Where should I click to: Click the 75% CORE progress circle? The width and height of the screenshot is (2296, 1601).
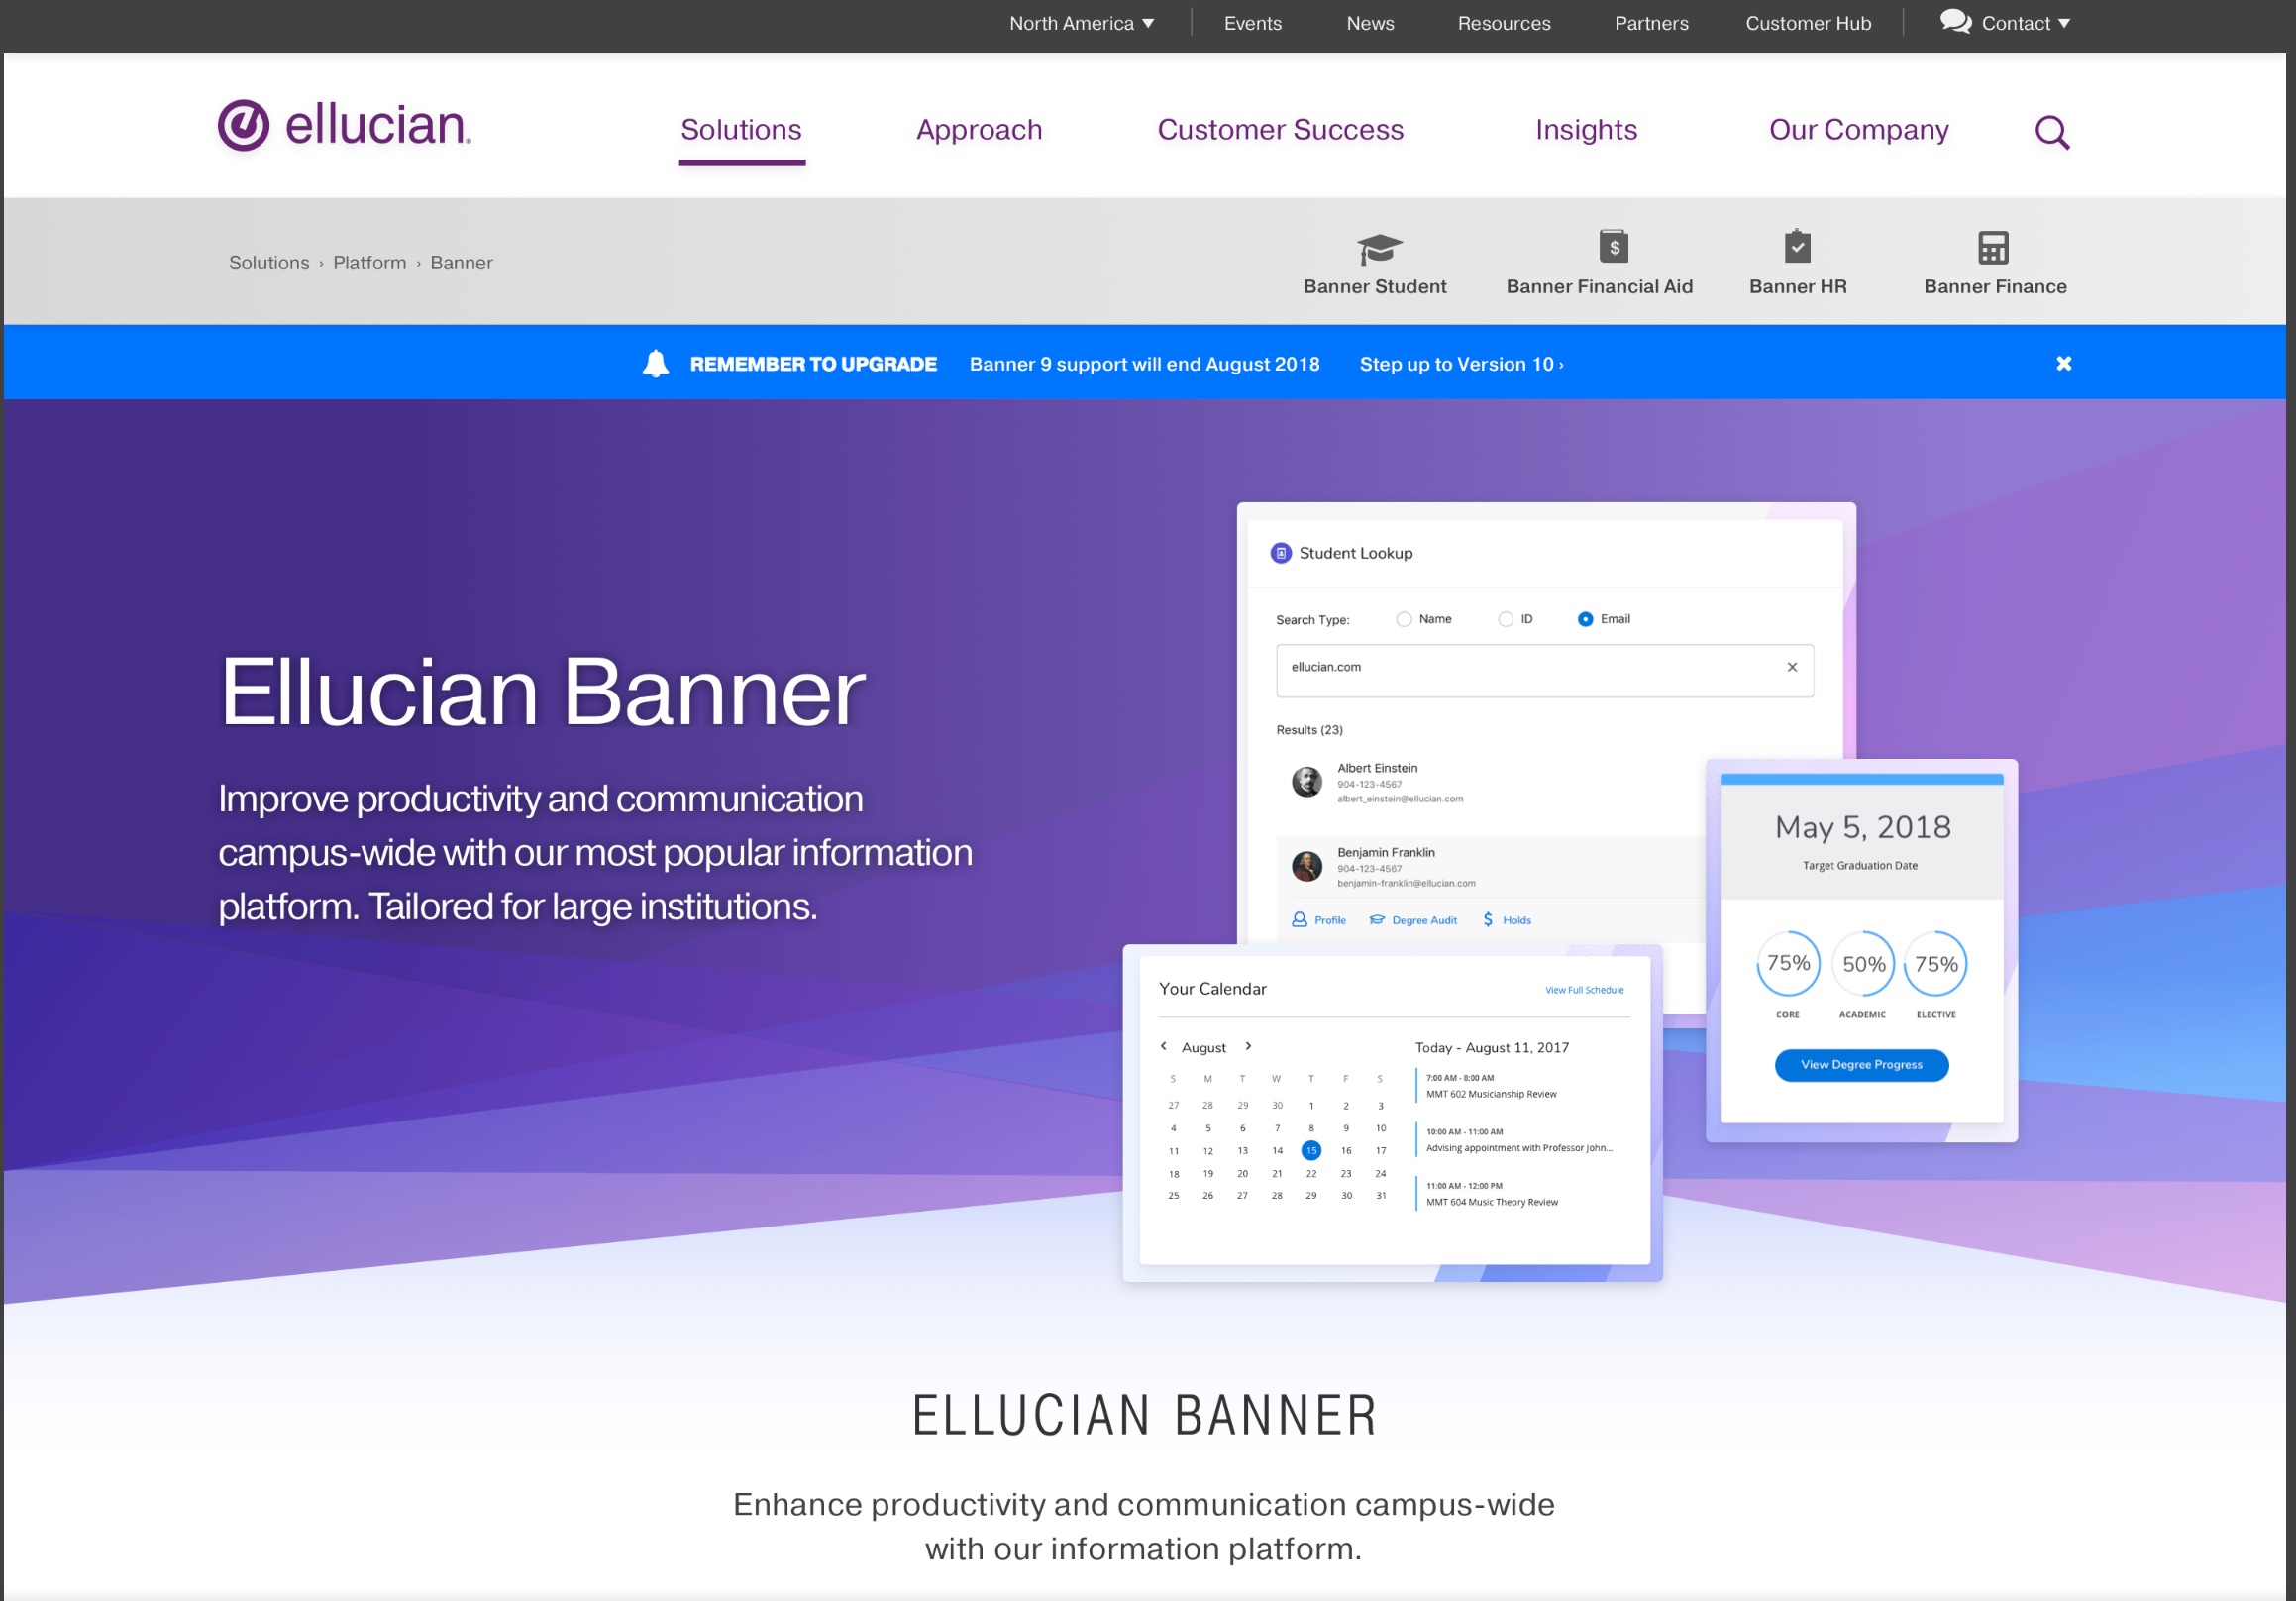(1787, 963)
